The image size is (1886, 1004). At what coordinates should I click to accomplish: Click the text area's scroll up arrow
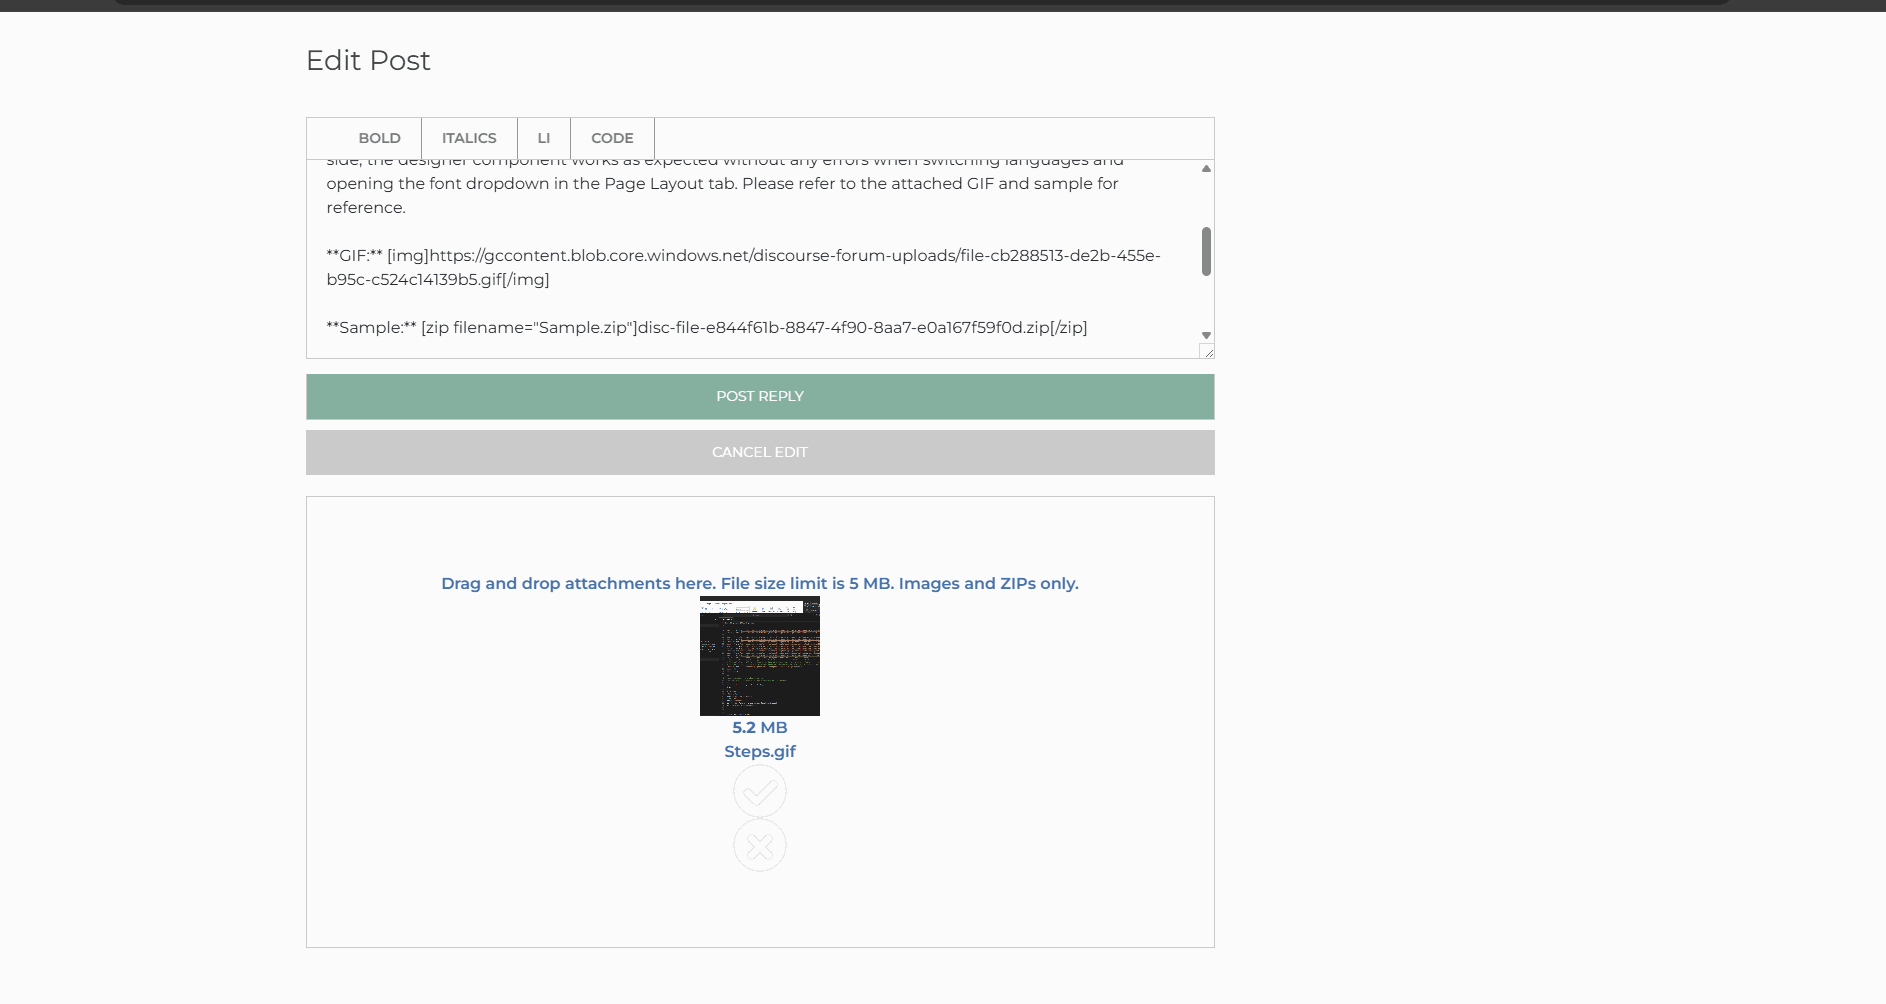click(1206, 169)
